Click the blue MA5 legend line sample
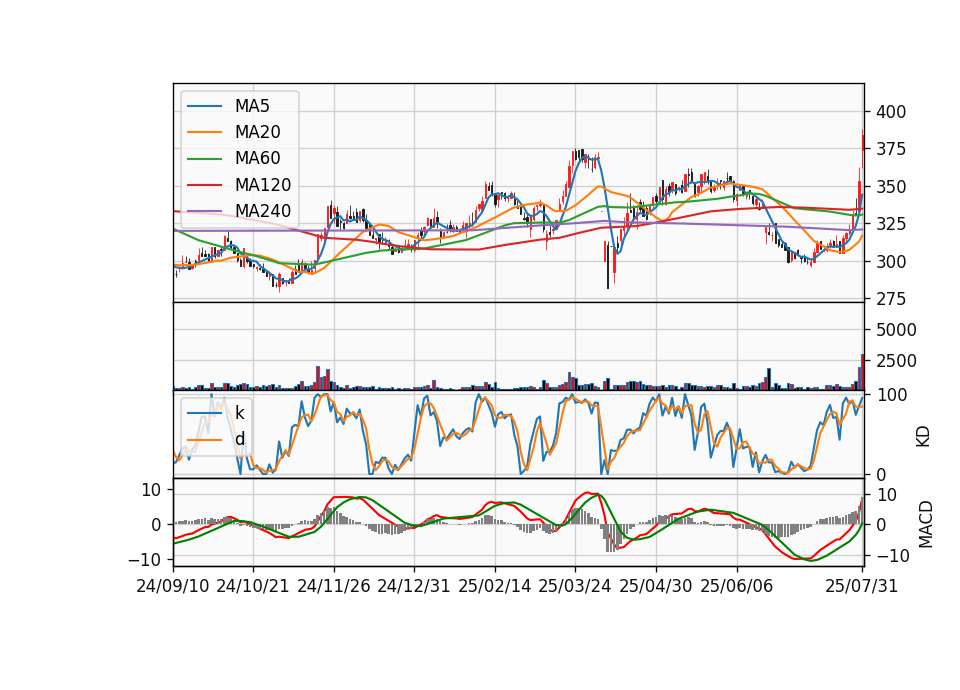The height and width of the screenshot is (690, 960). coord(204,106)
